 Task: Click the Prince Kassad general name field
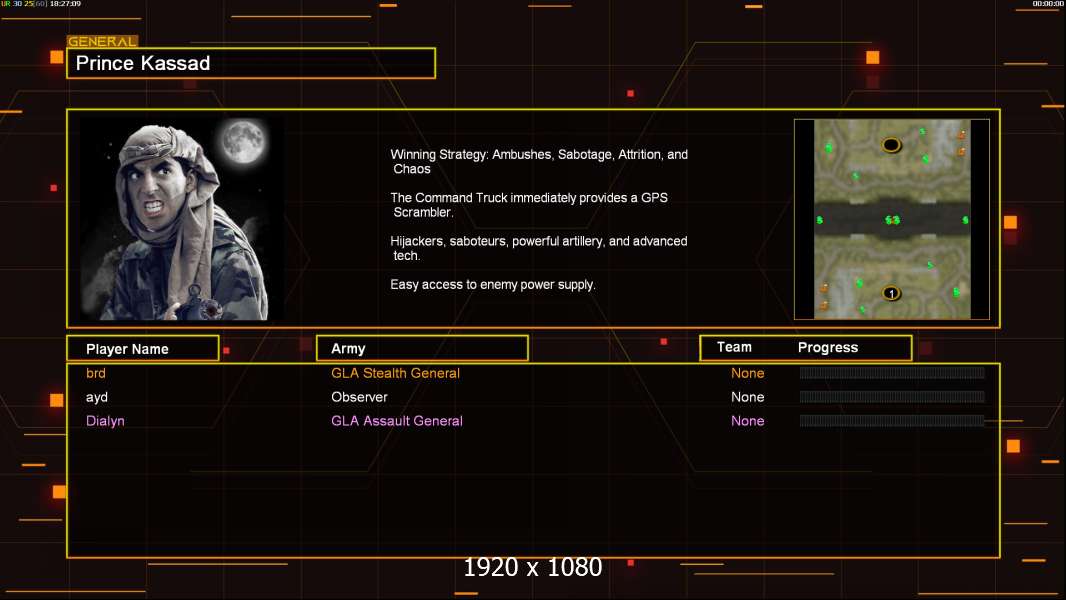[251, 63]
